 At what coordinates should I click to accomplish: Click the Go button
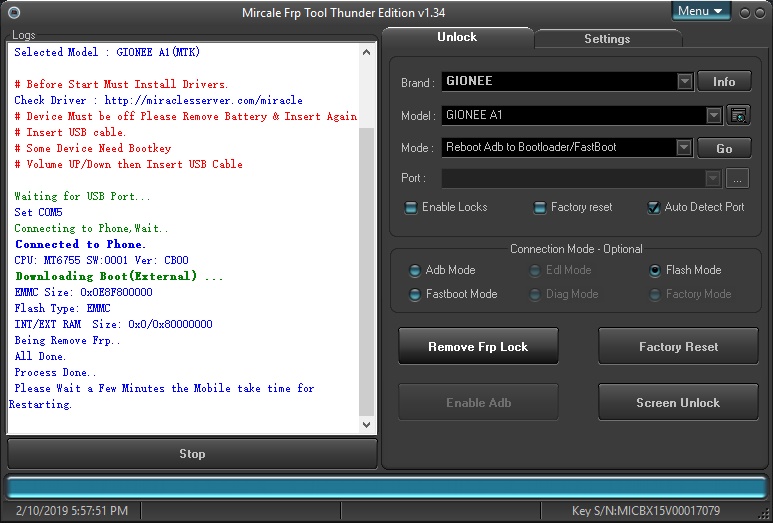724,148
